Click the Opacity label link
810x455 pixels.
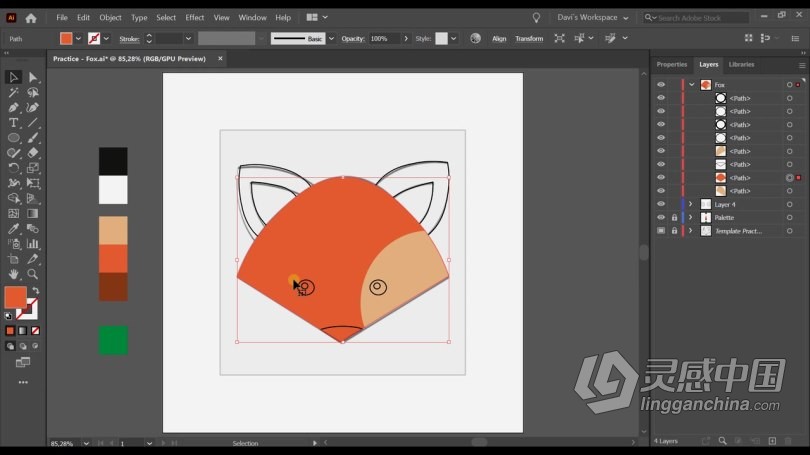(353, 39)
